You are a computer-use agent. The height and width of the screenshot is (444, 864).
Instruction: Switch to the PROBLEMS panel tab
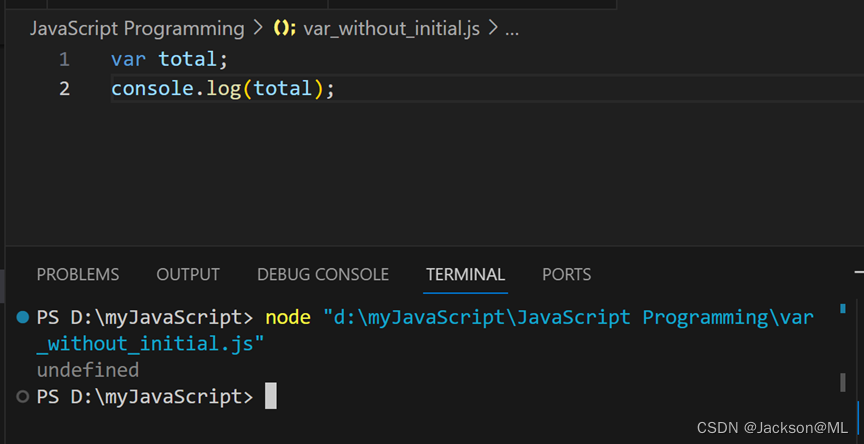tap(78, 274)
